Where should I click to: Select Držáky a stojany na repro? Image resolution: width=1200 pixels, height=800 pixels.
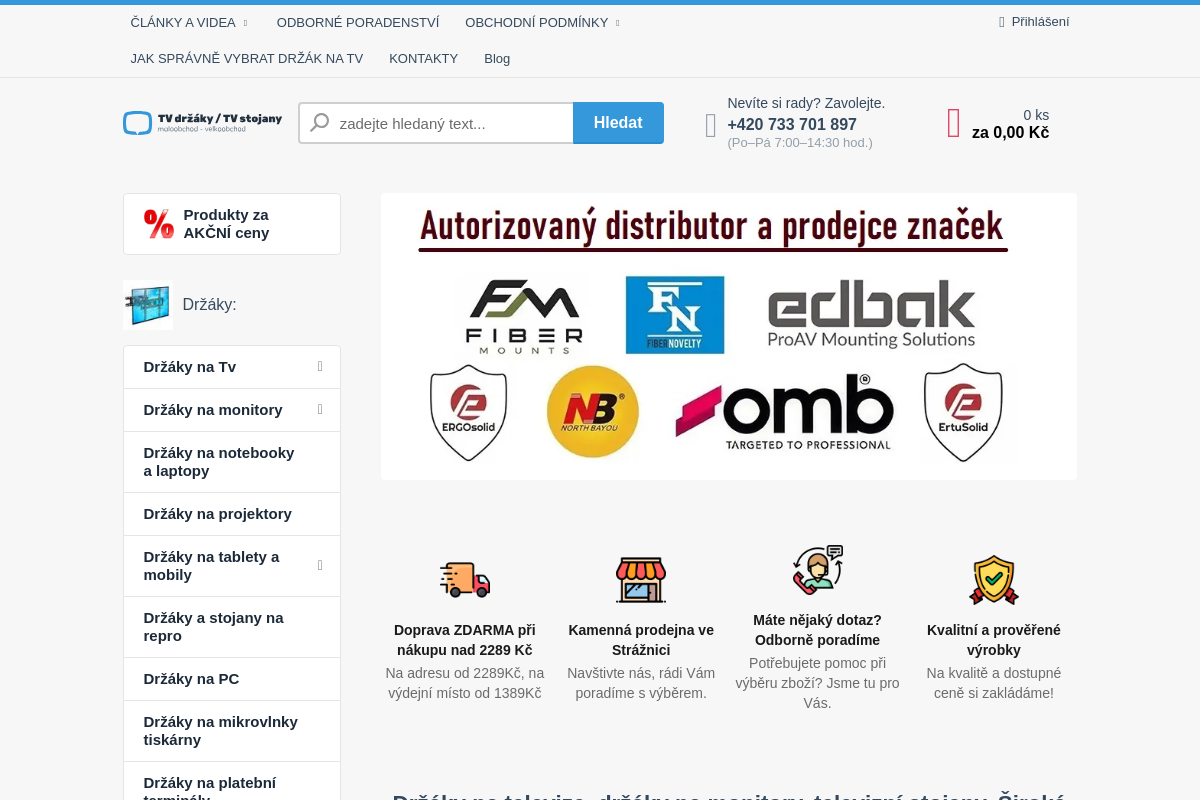(x=232, y=627)
